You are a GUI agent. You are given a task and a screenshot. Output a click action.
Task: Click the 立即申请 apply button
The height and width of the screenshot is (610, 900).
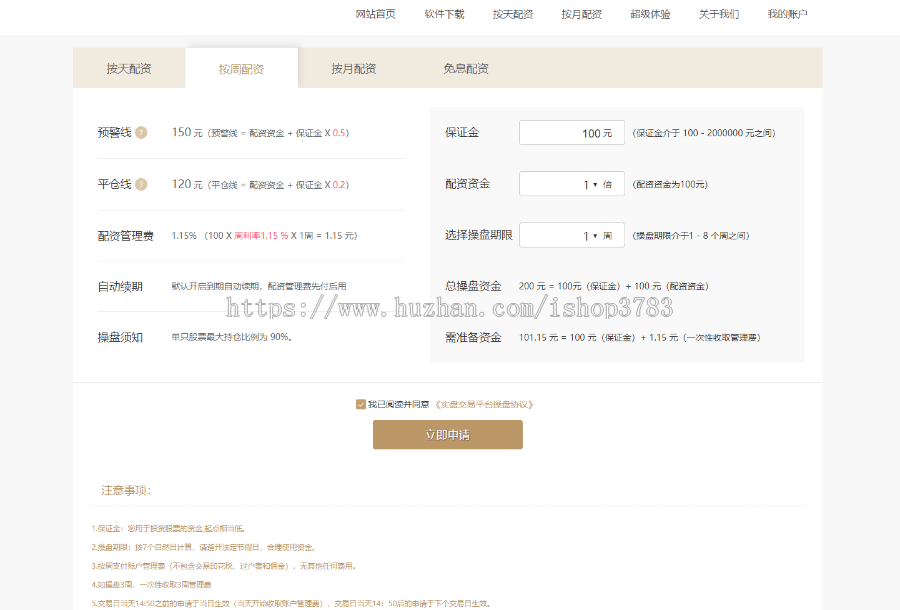point(447,434)
